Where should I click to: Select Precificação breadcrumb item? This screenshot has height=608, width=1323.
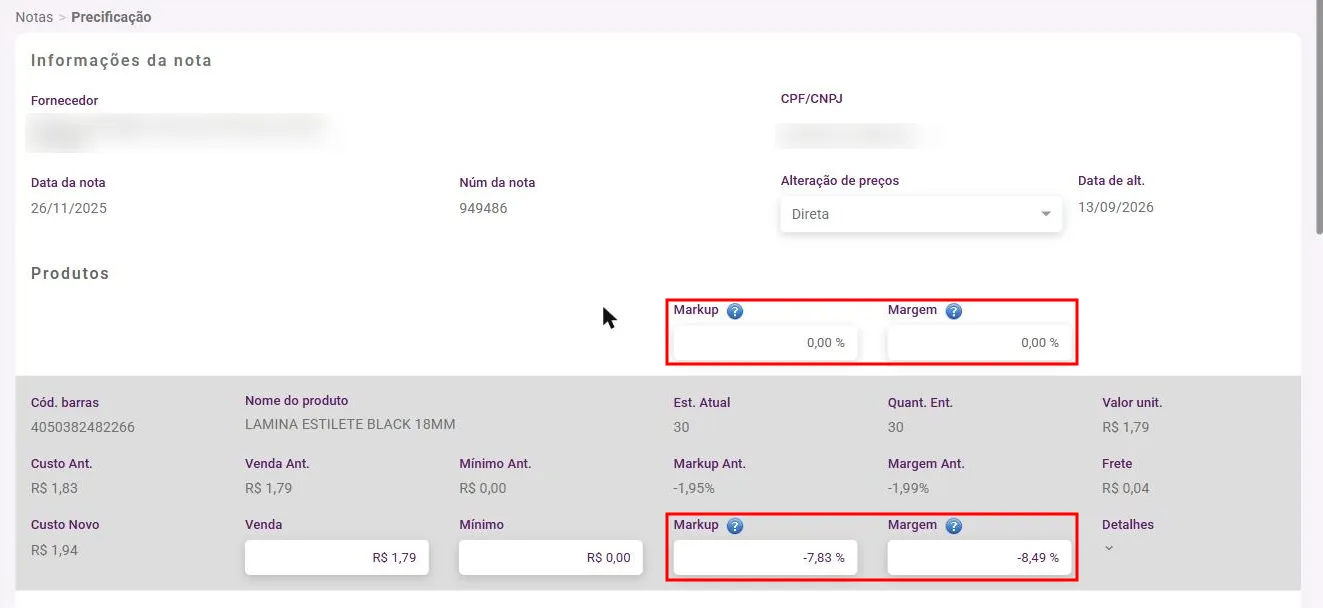pos(111,17)
